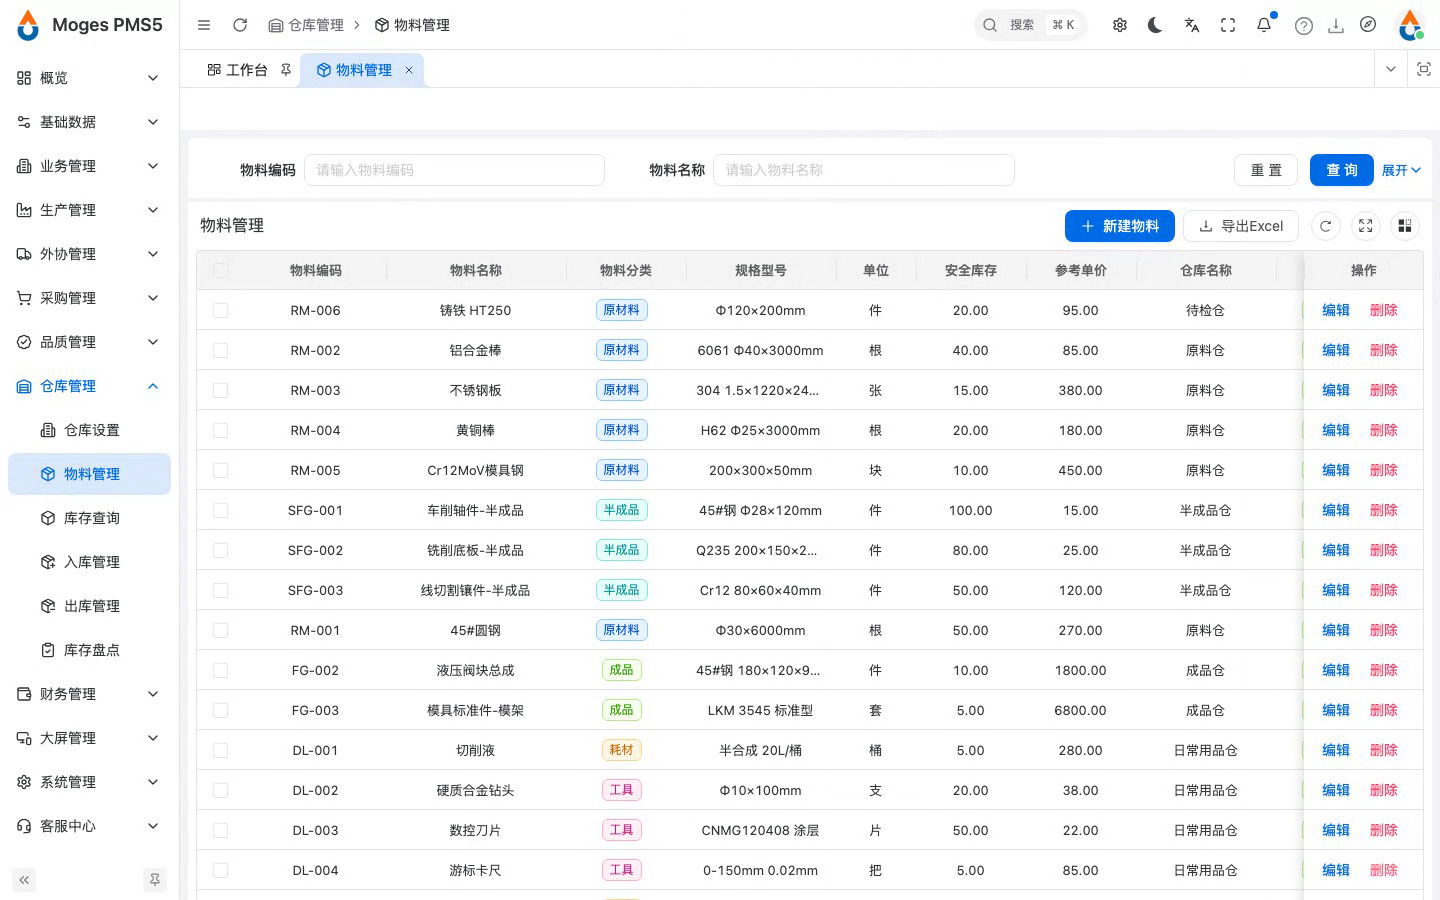Maximize tab content area icon
This screenshot has height=900, width=1440.
(x=1424, y=69)
